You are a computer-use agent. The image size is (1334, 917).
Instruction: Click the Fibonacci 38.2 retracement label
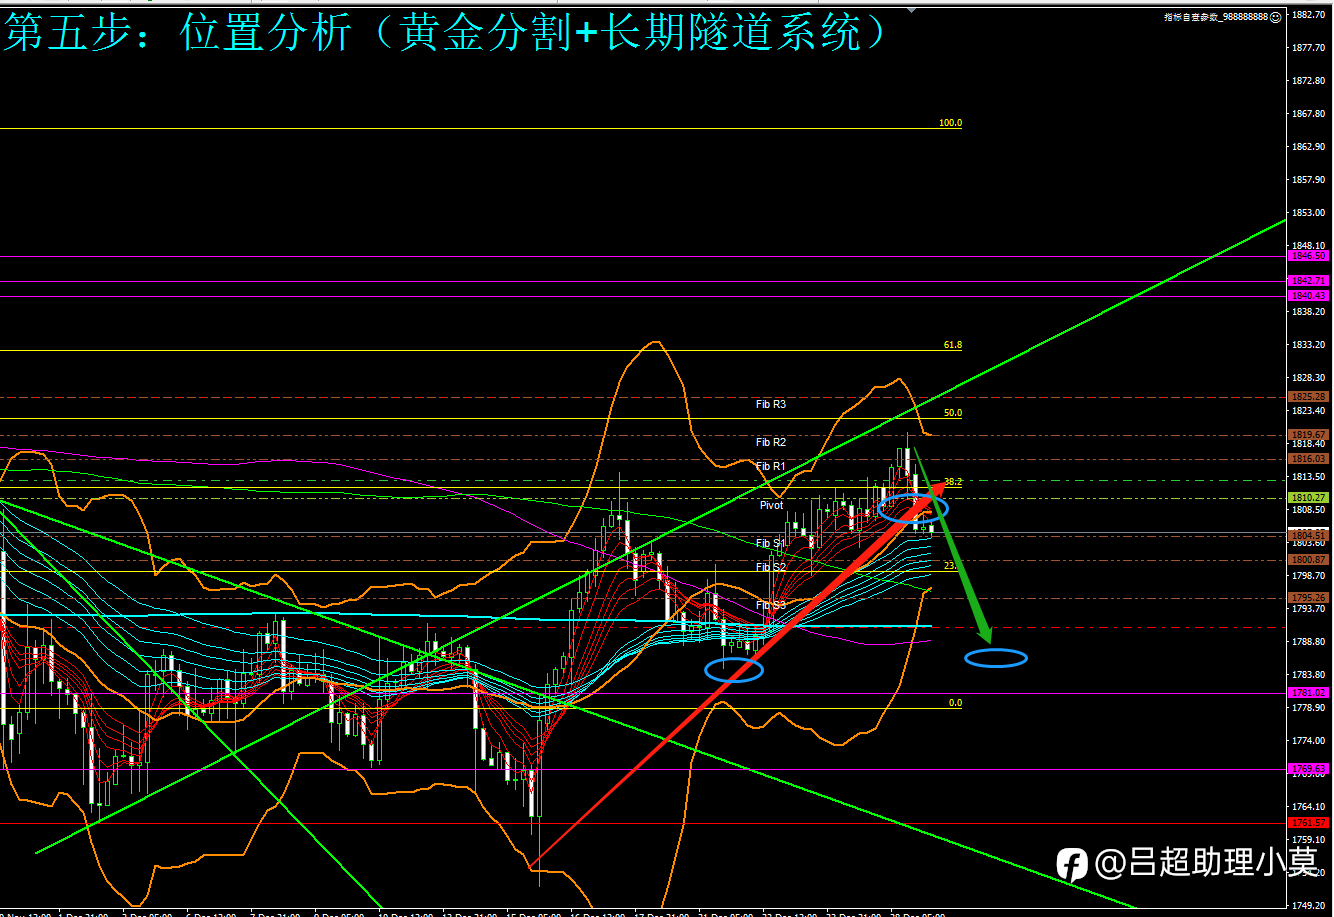click(953, 482)
